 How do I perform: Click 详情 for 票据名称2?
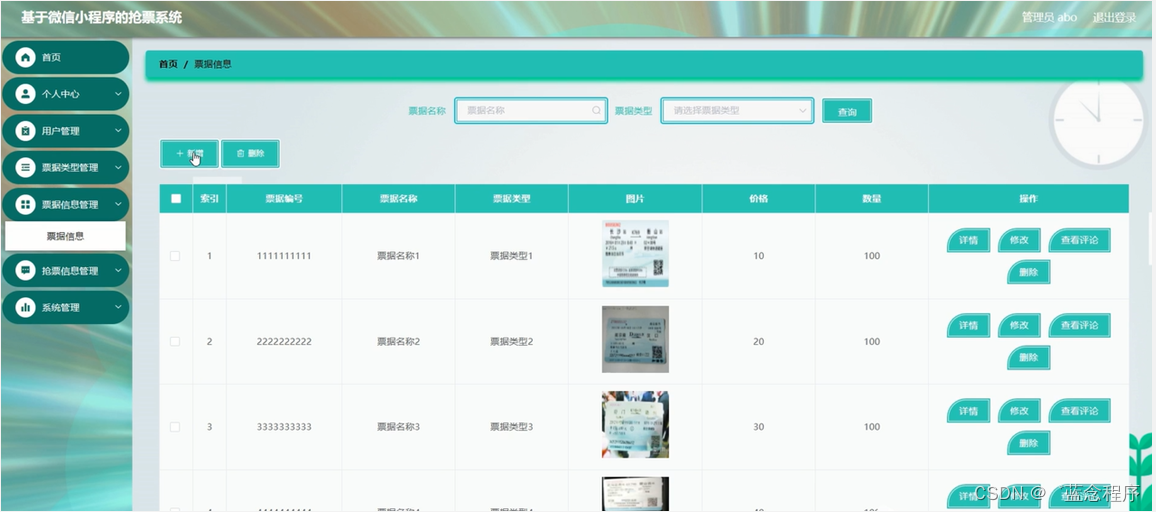[x=968, y=325]
